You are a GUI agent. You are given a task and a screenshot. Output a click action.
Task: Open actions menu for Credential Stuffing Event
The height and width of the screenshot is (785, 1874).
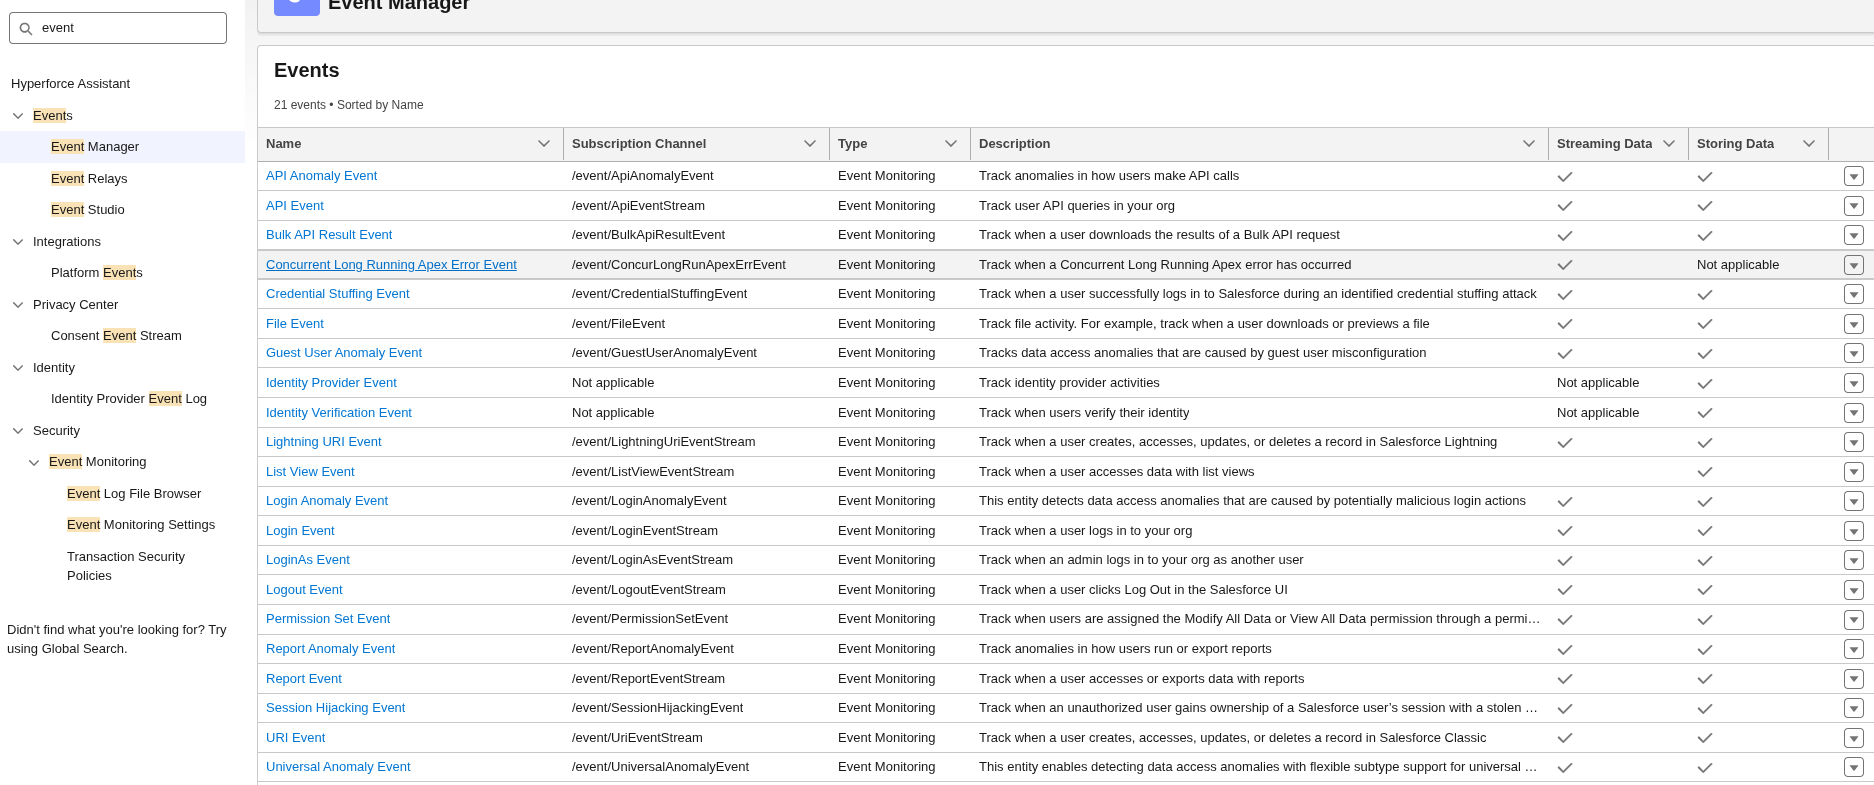tap(1853, 294)
